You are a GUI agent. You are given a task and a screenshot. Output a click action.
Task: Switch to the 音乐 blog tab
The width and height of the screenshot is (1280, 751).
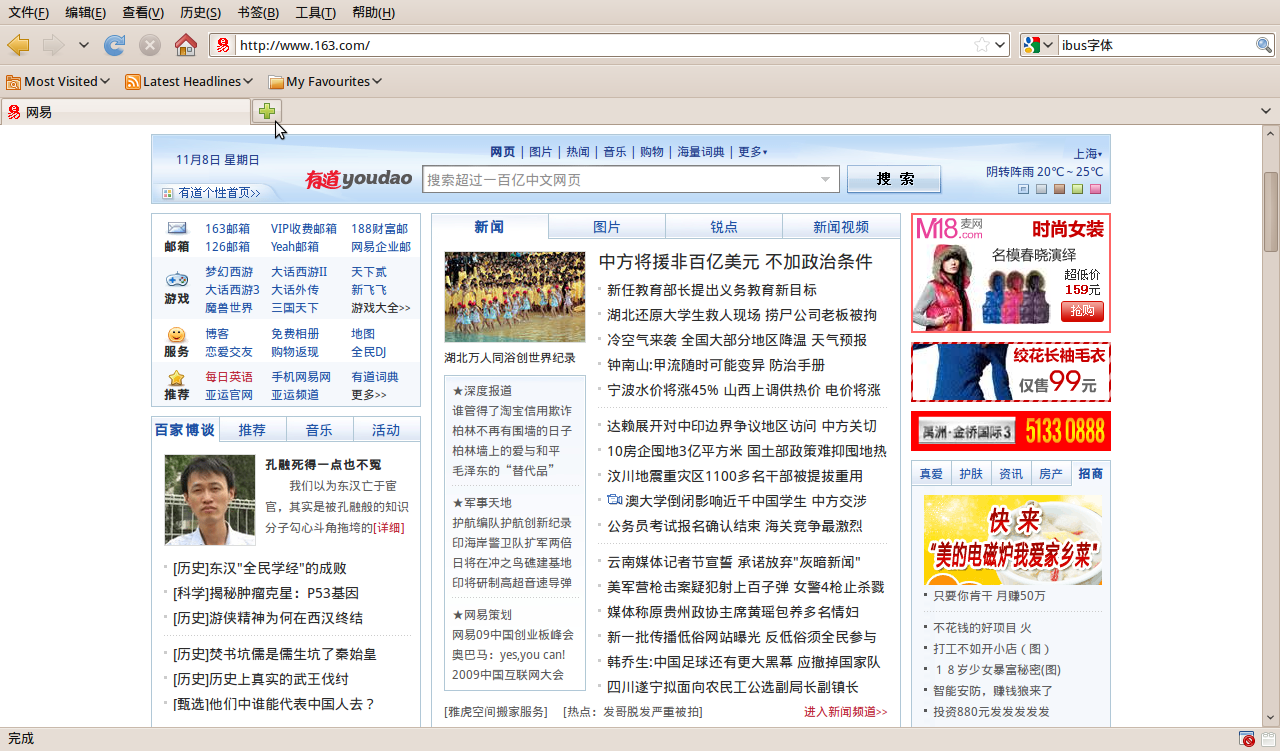319,430
